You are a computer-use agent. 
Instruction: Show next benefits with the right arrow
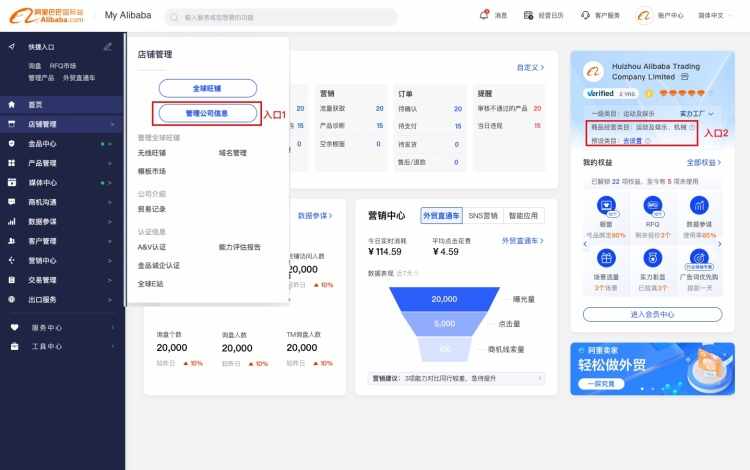719,244
